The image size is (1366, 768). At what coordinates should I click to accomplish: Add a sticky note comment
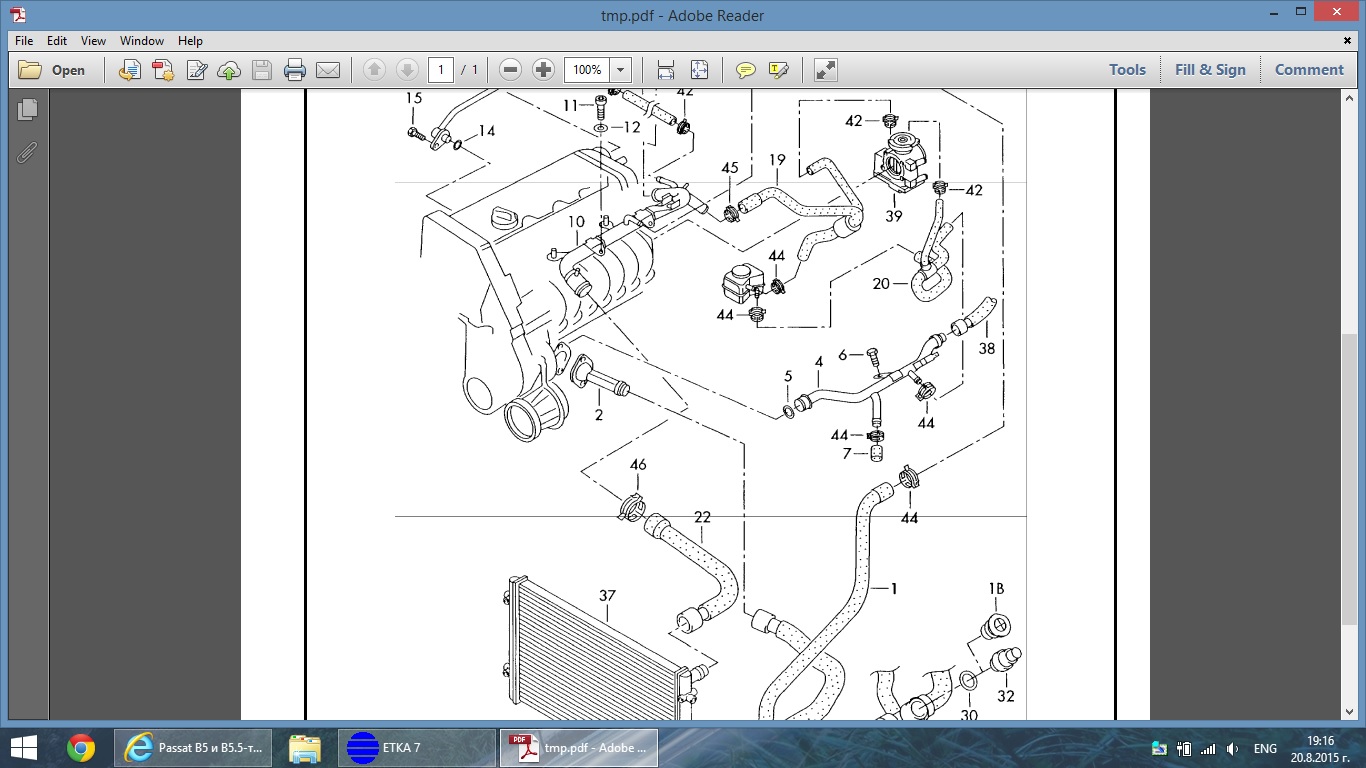click(745, 70)
